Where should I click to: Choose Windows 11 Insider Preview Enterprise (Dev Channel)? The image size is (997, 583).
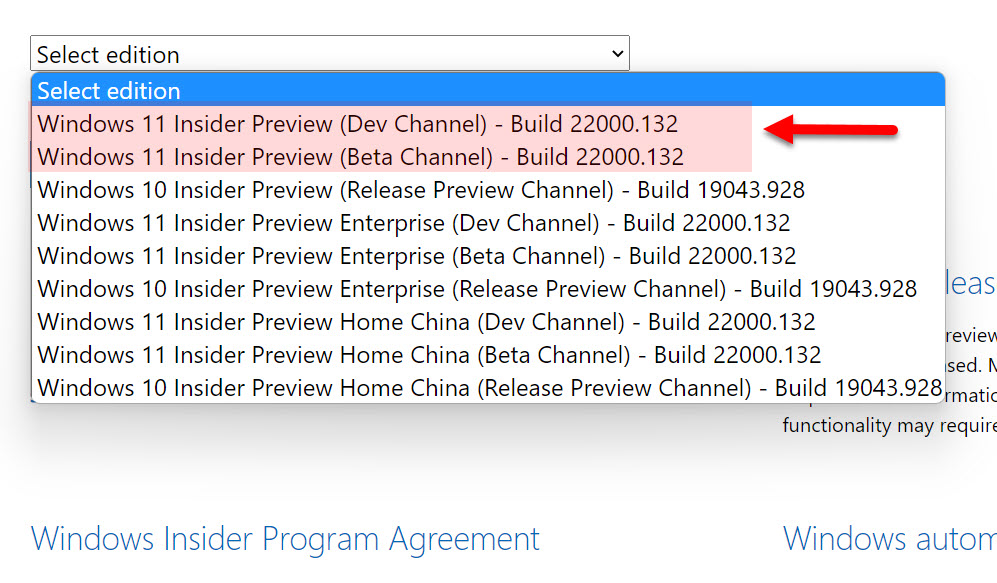point(413,223)
